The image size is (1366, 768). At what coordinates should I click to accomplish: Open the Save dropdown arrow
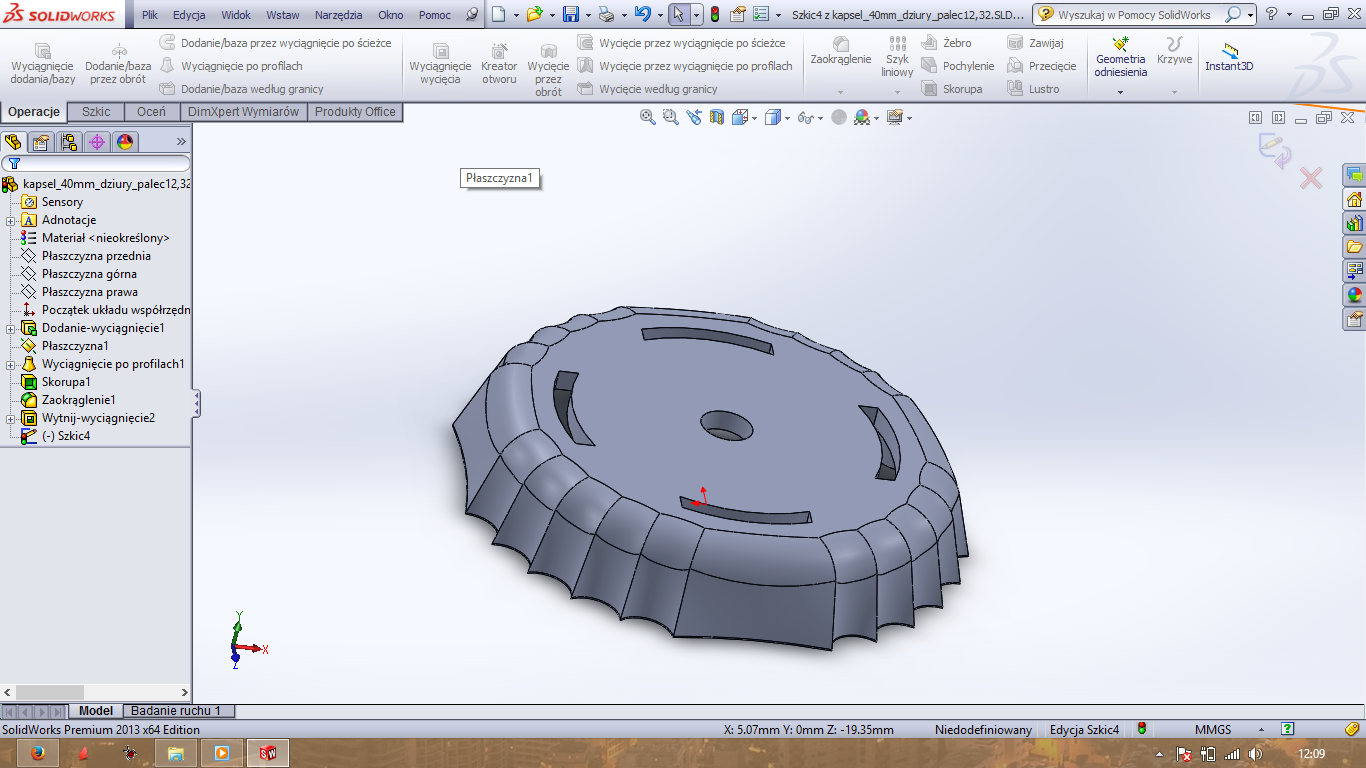pos(587,15)
